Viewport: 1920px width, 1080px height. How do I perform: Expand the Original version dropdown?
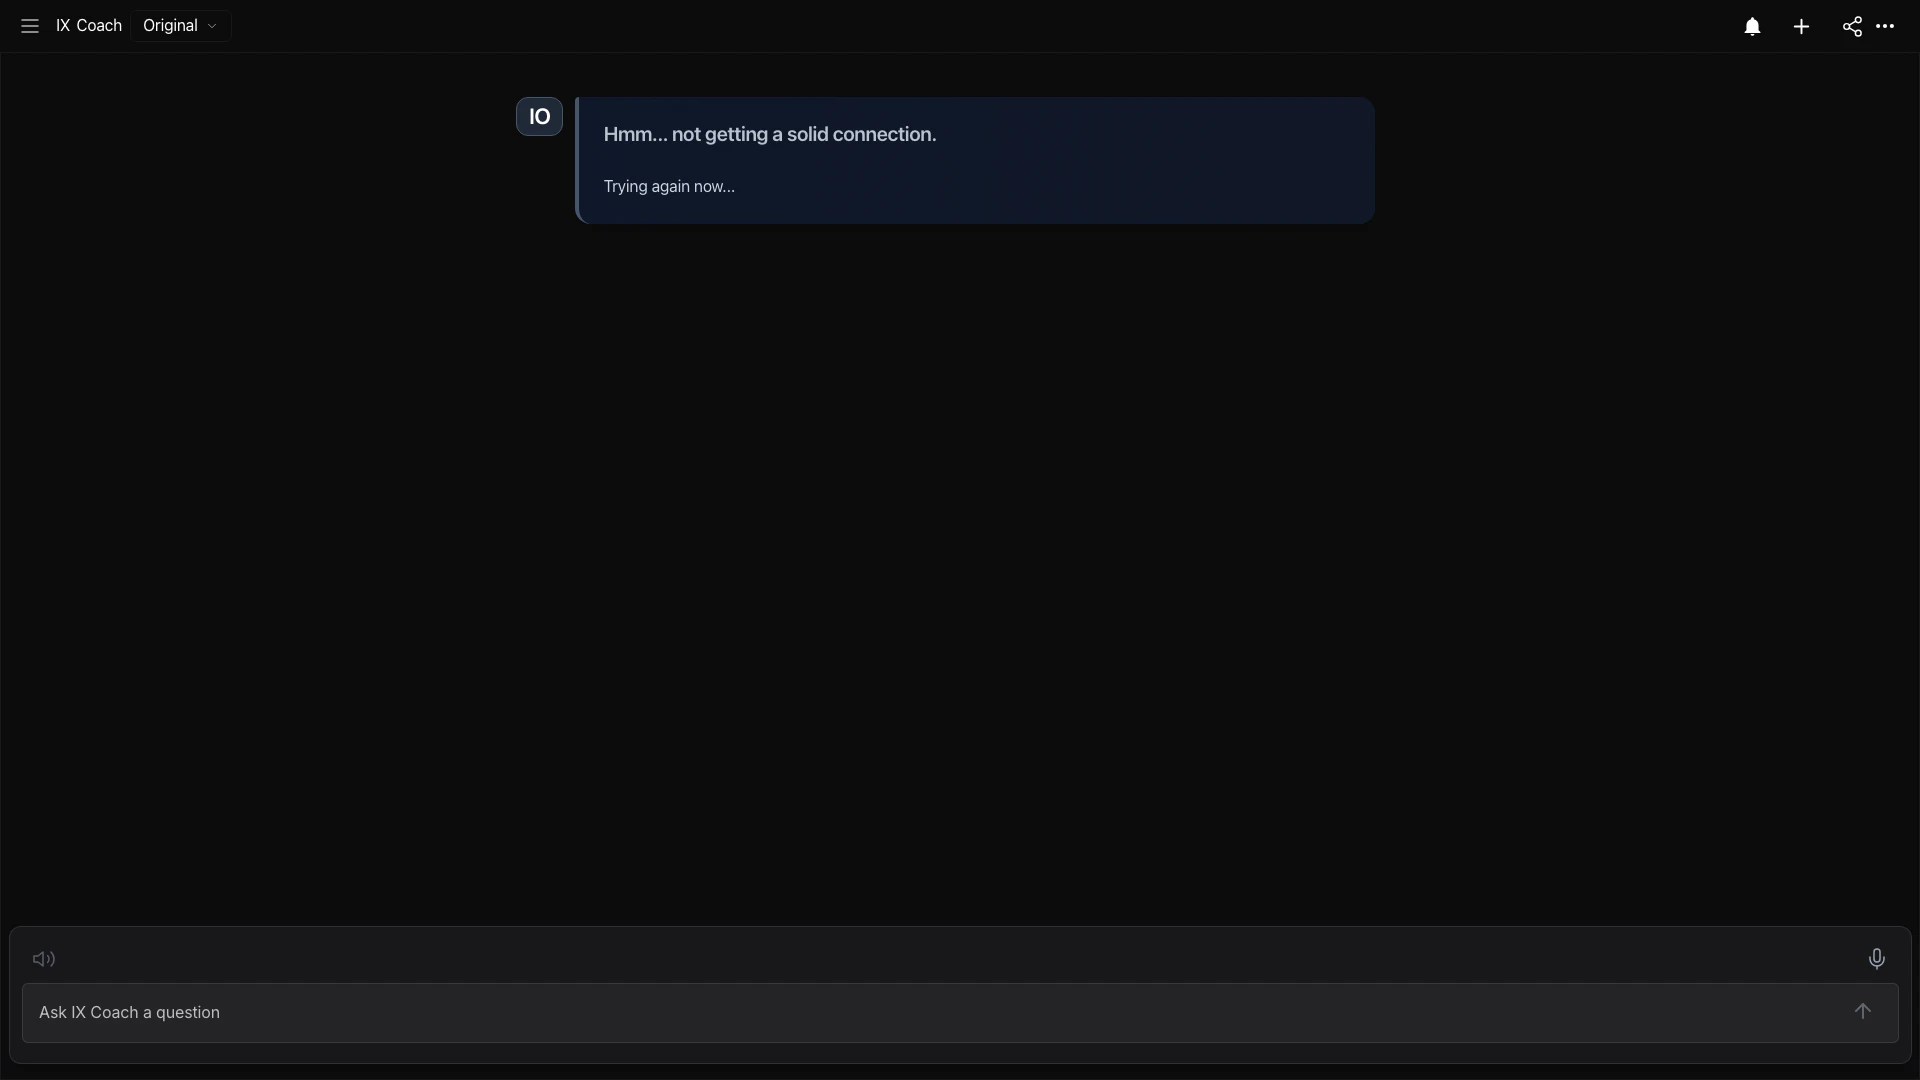point(181,26)
